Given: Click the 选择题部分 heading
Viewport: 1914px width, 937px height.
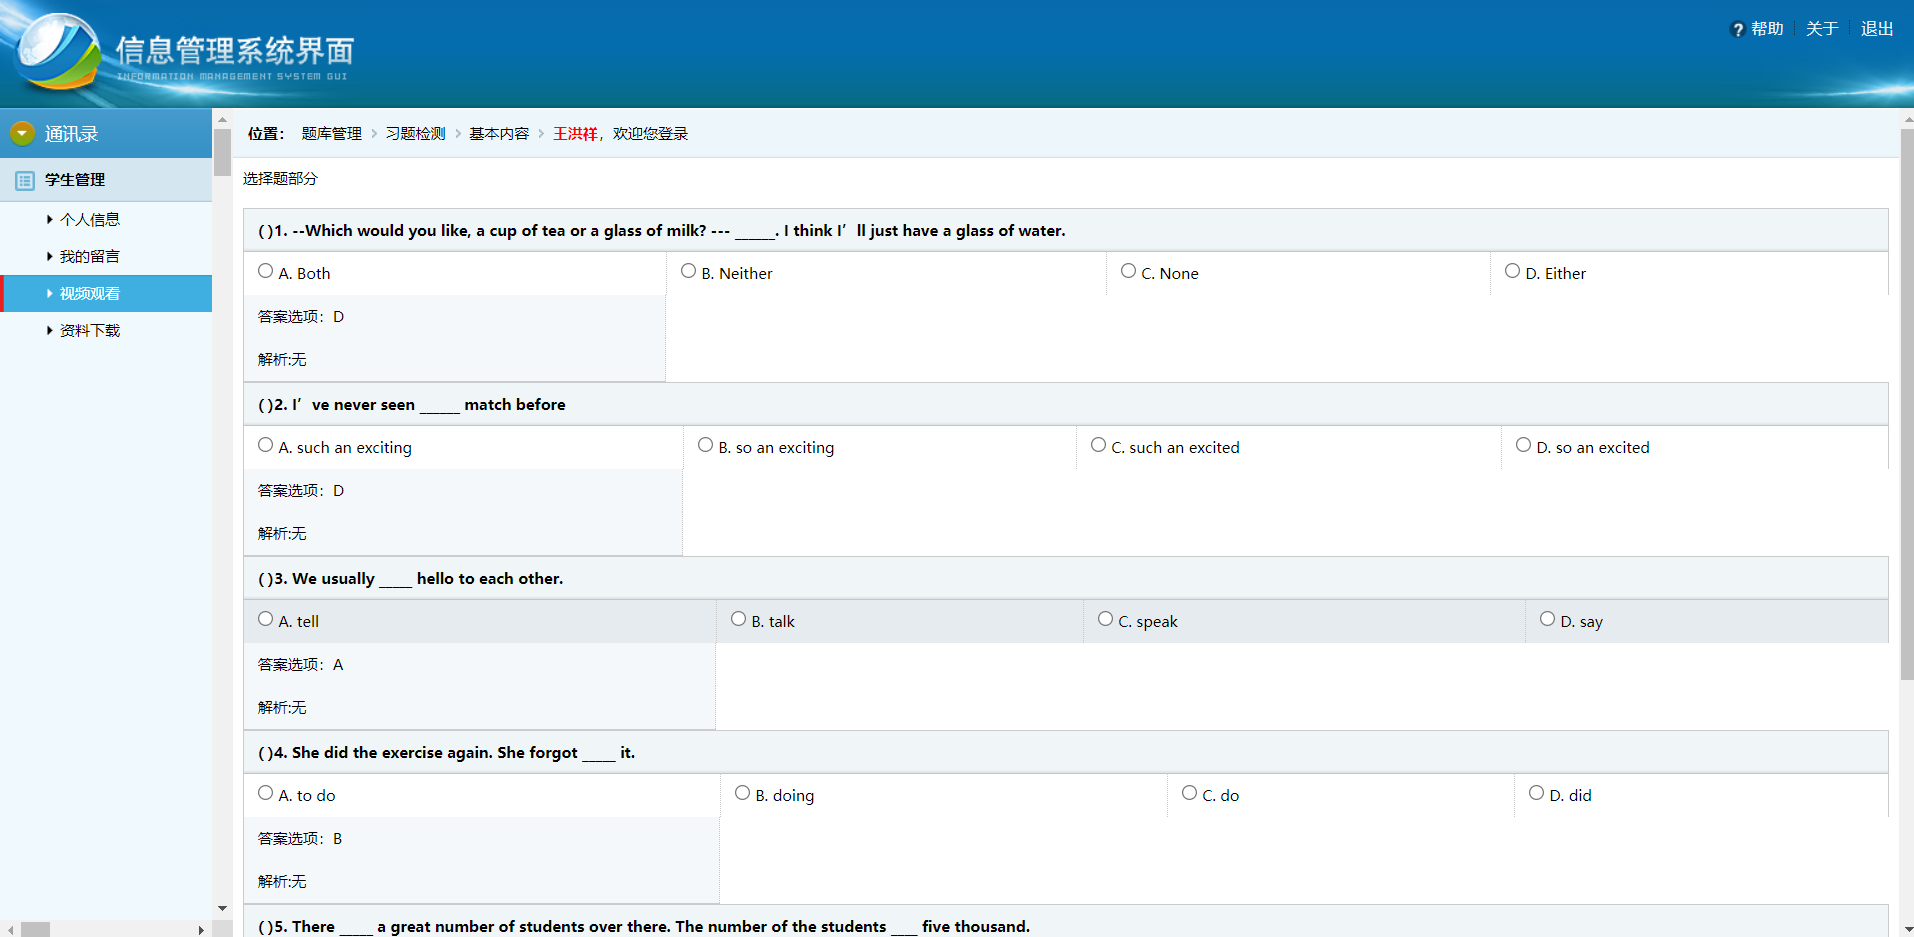Looking at the screenshot, I should click(x=280, y=178).
